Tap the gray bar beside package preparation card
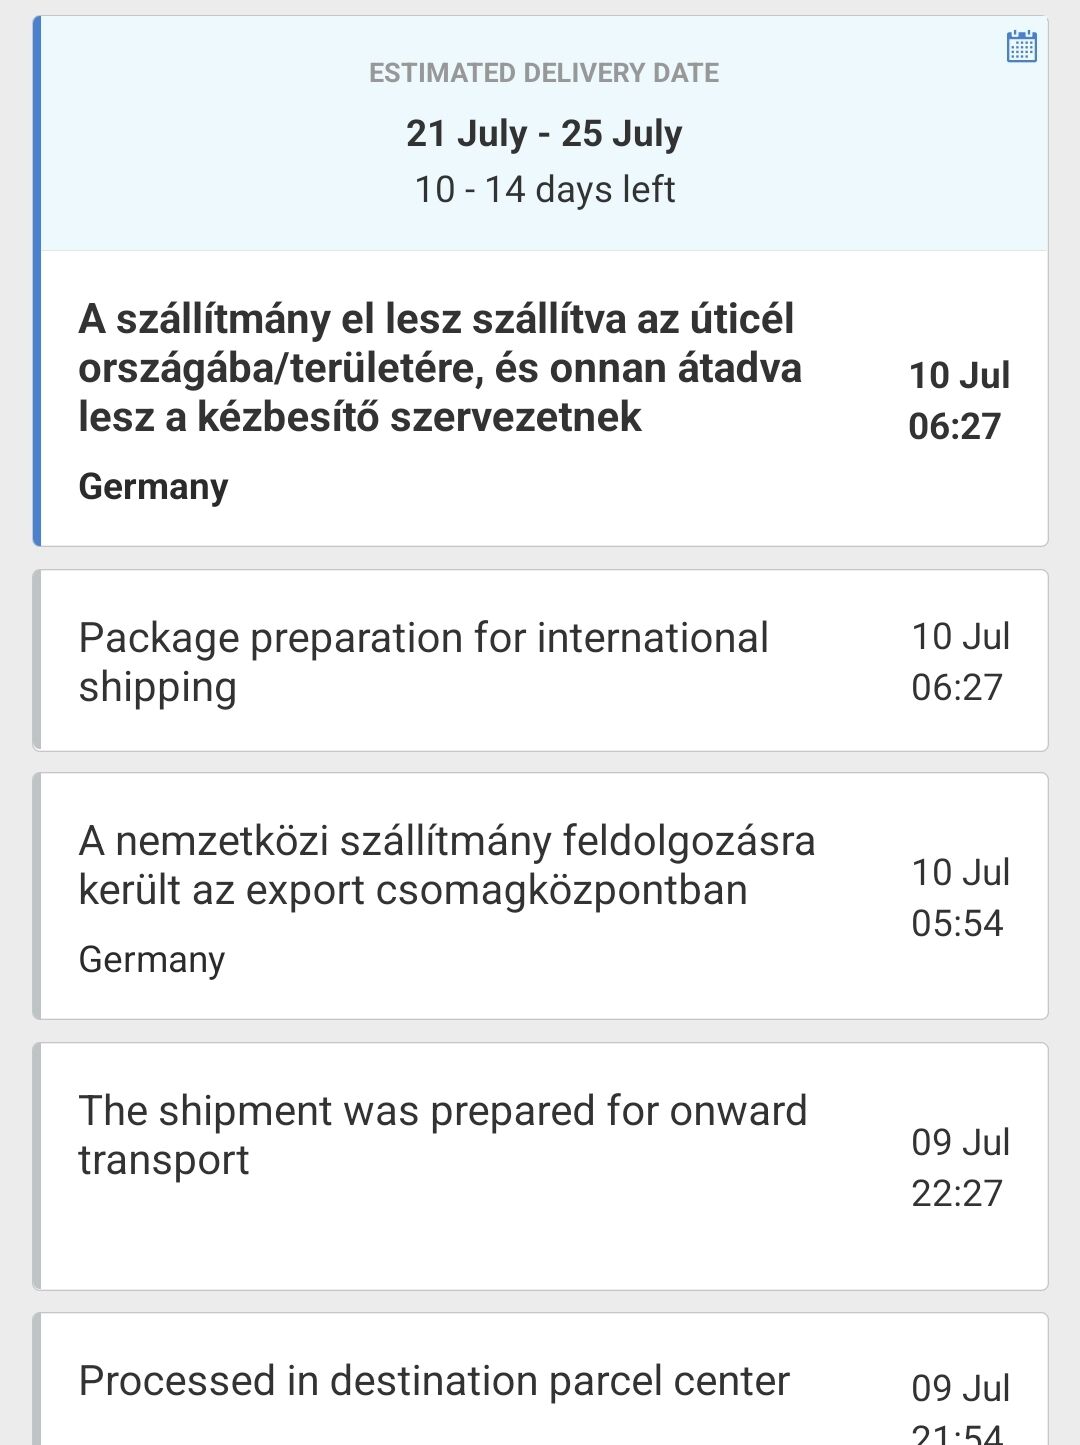This screenshot has width=1080, height=1445. click(37, 660)
